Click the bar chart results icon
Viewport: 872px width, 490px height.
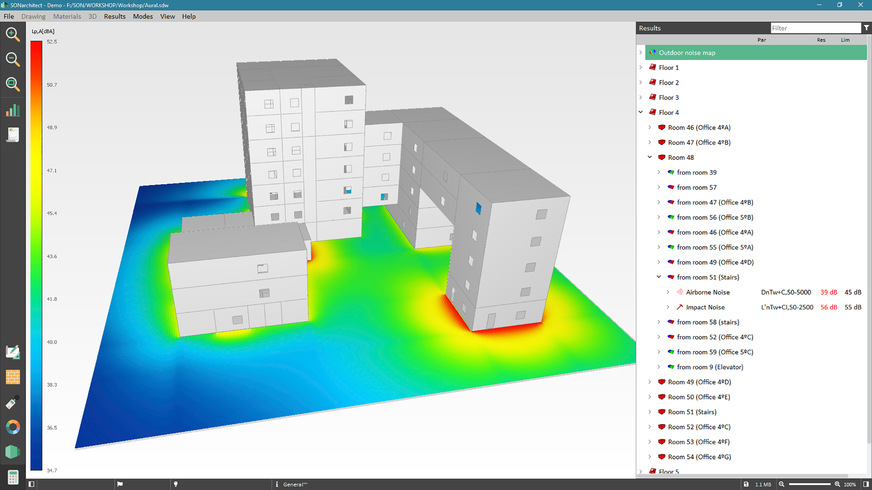(x=13, y=110)
